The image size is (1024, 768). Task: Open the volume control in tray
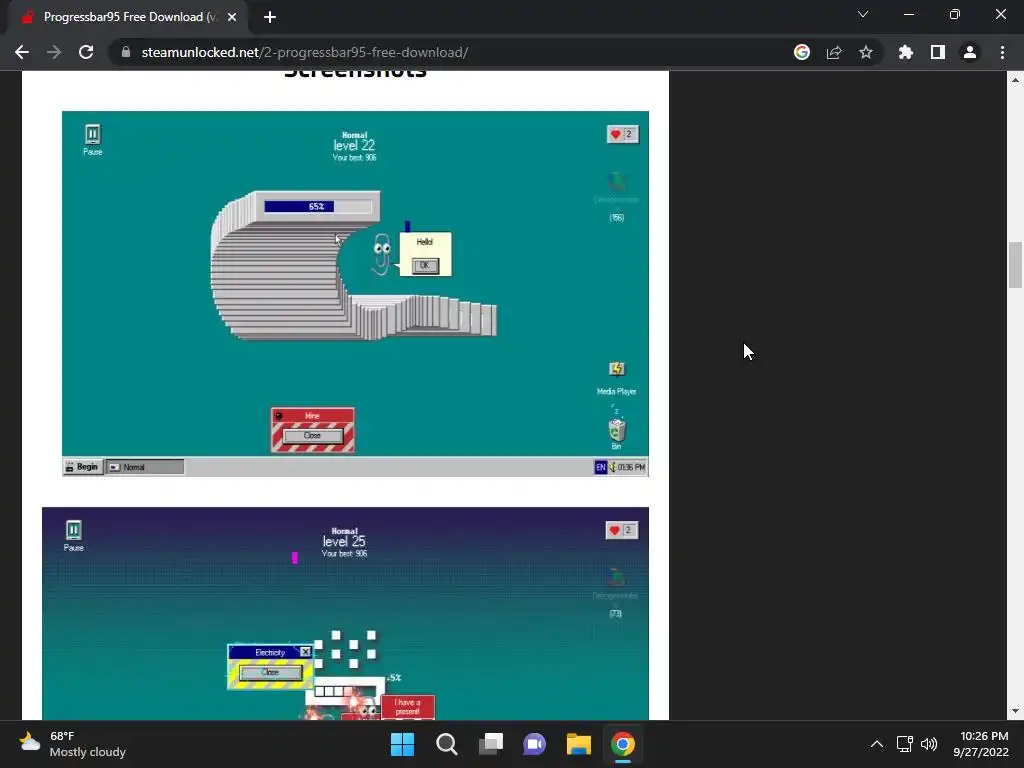pos(929,744)
